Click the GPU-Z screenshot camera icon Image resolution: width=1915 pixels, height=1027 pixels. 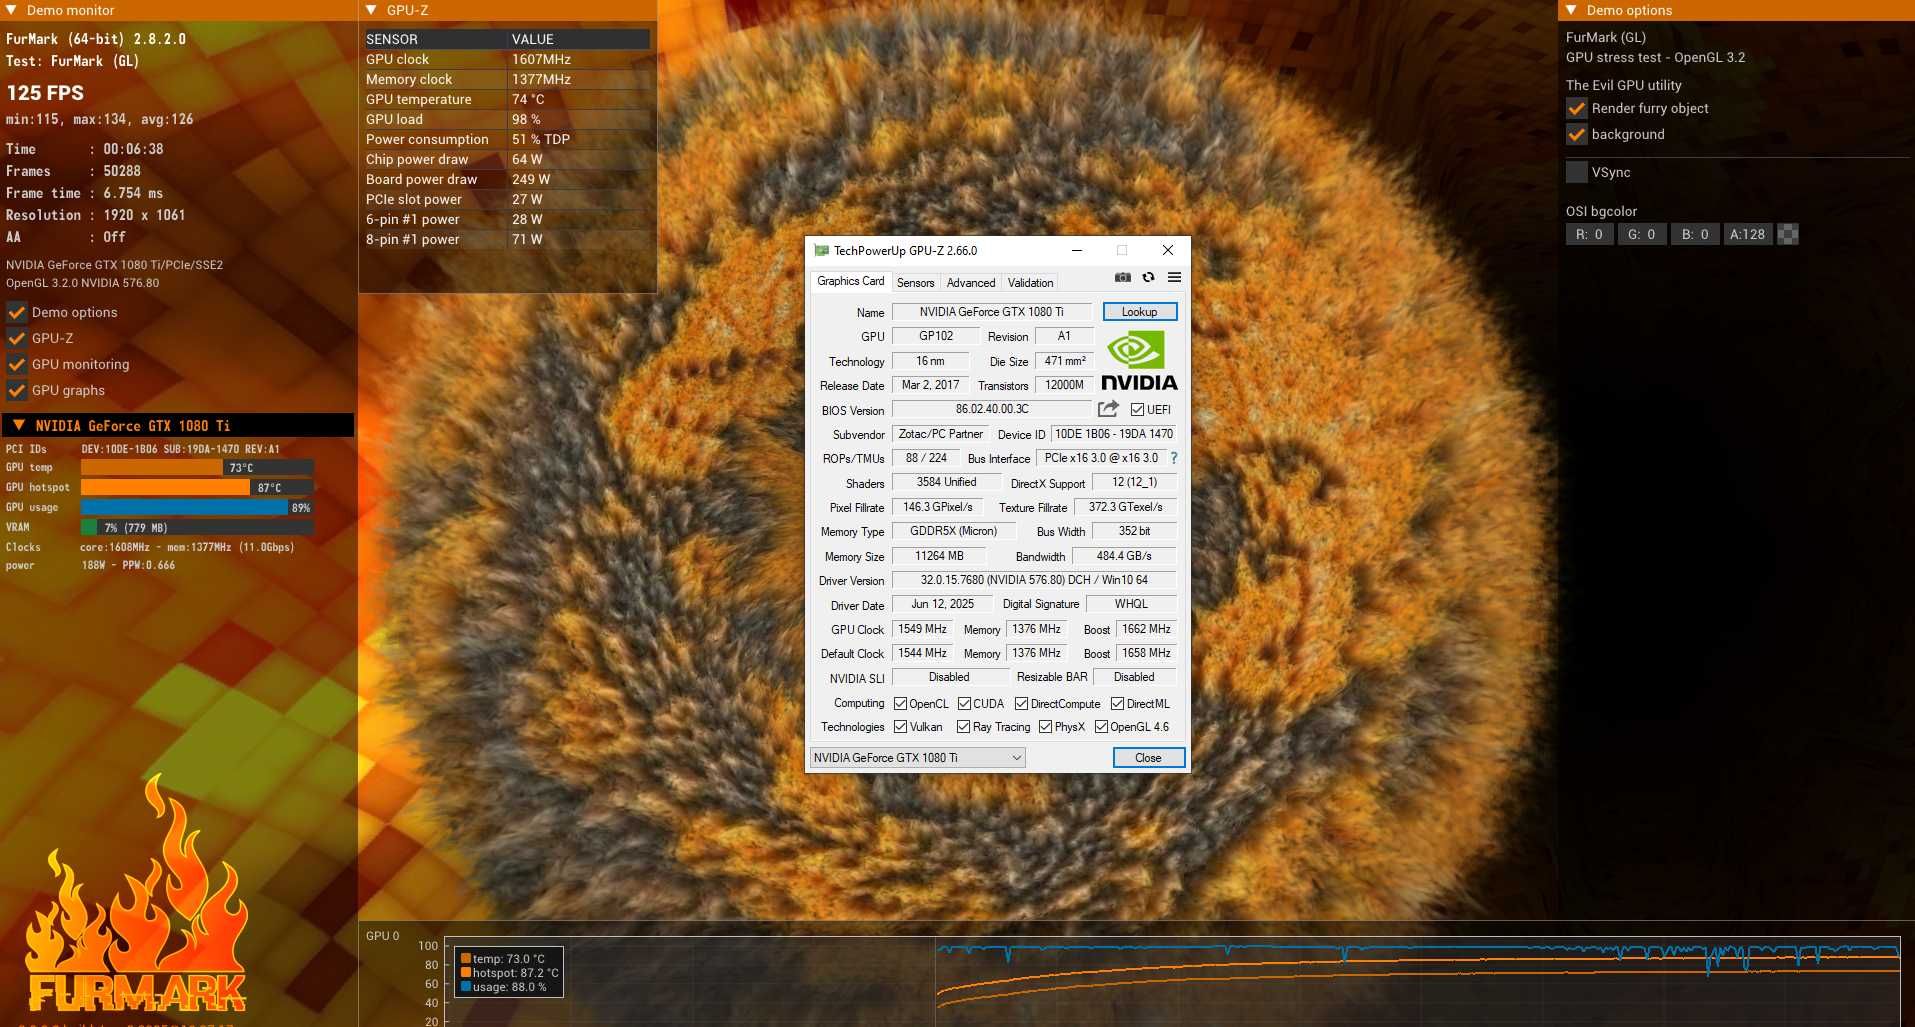pos(1123,278)
